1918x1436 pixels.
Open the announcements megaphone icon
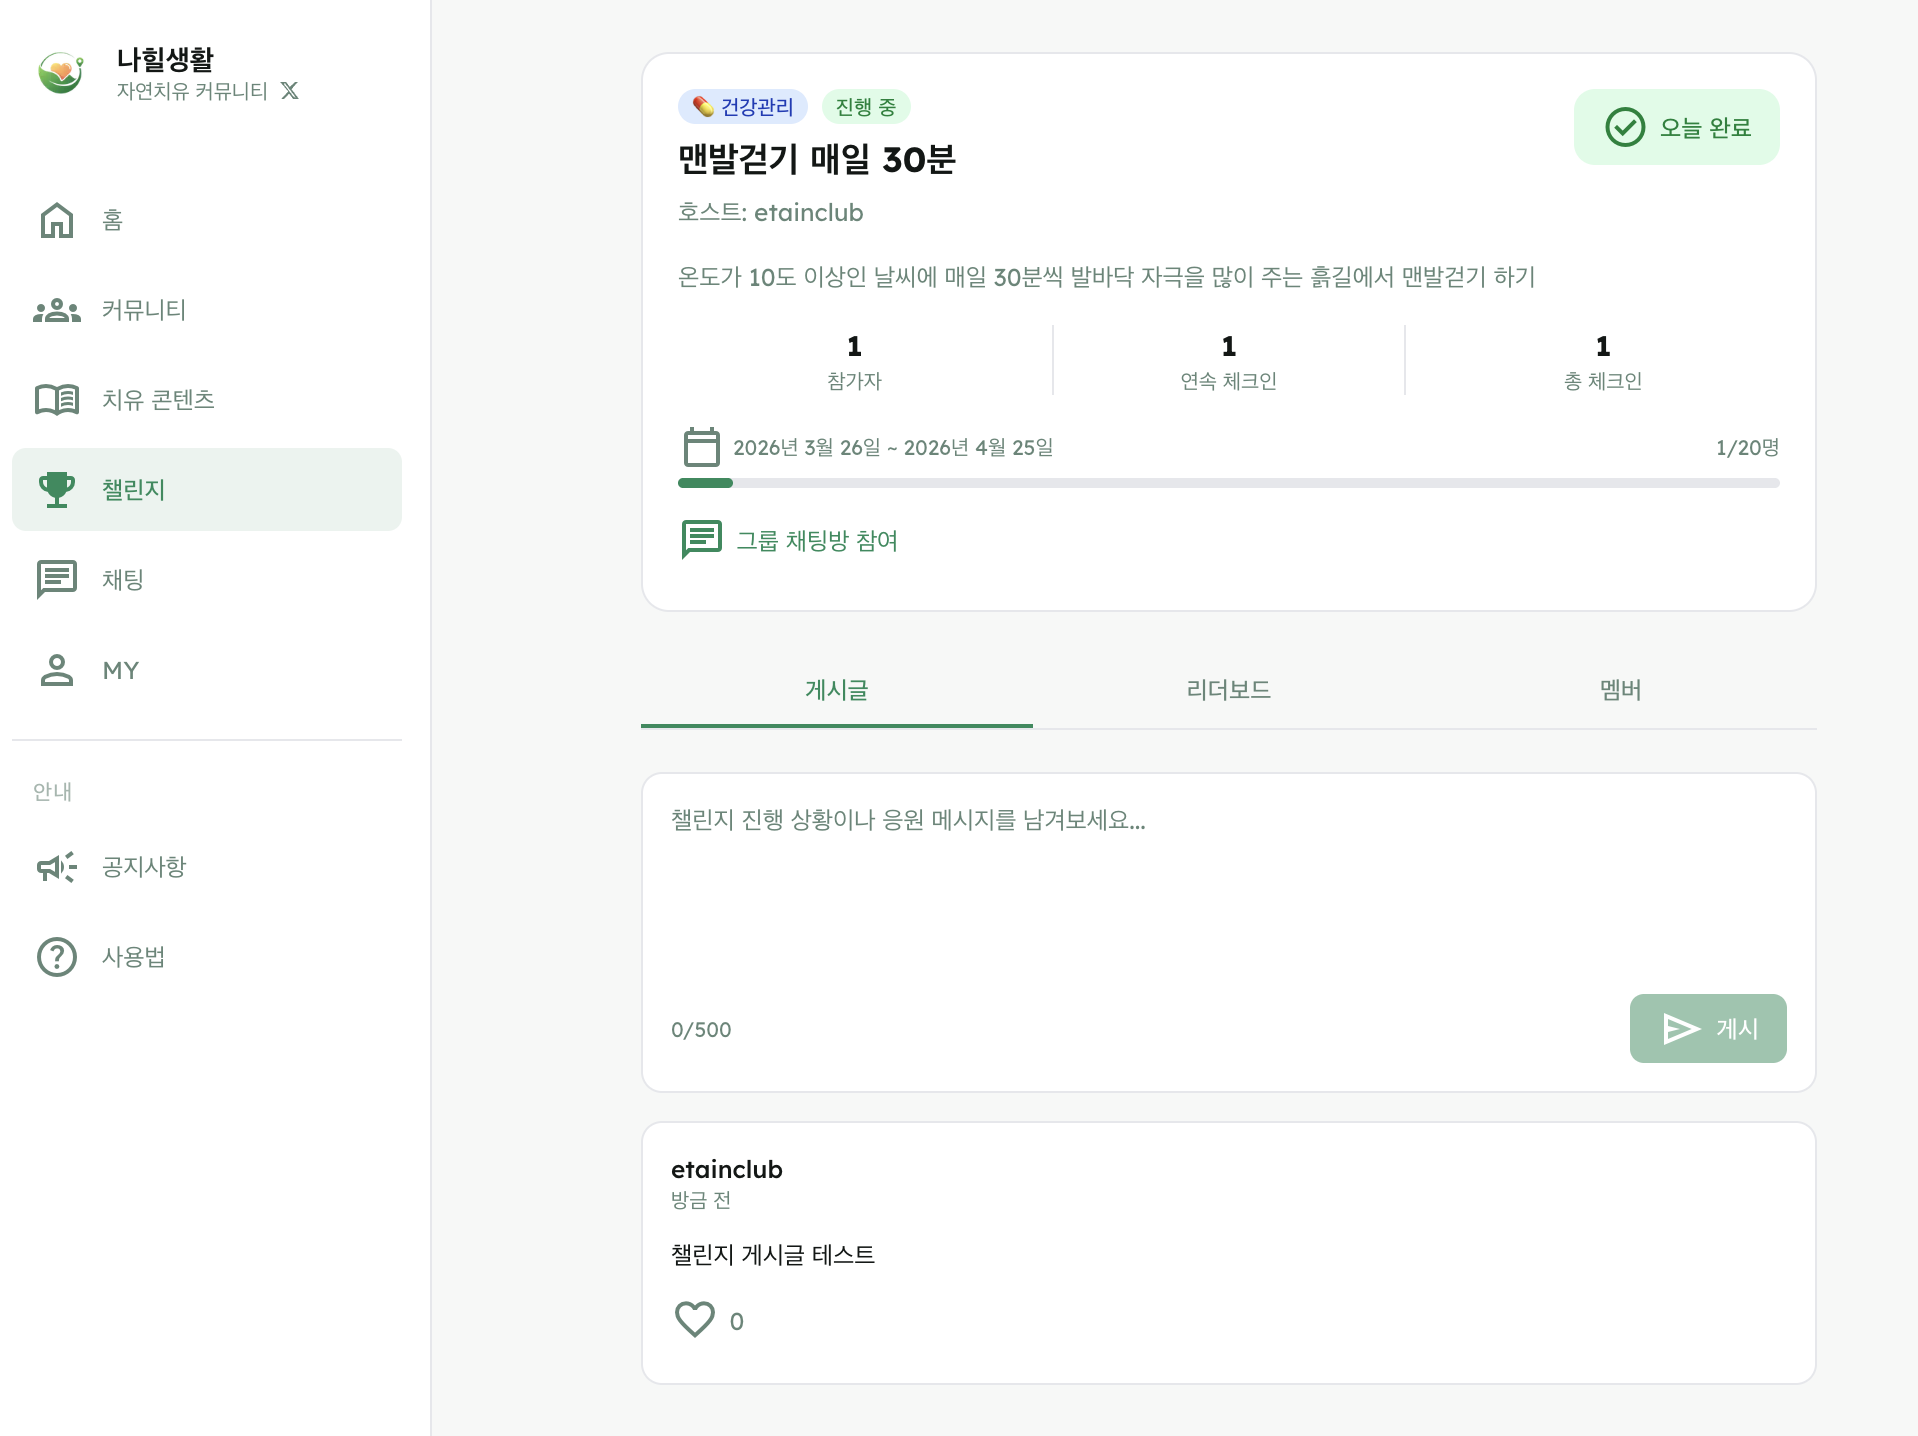(x=57, y=867)
